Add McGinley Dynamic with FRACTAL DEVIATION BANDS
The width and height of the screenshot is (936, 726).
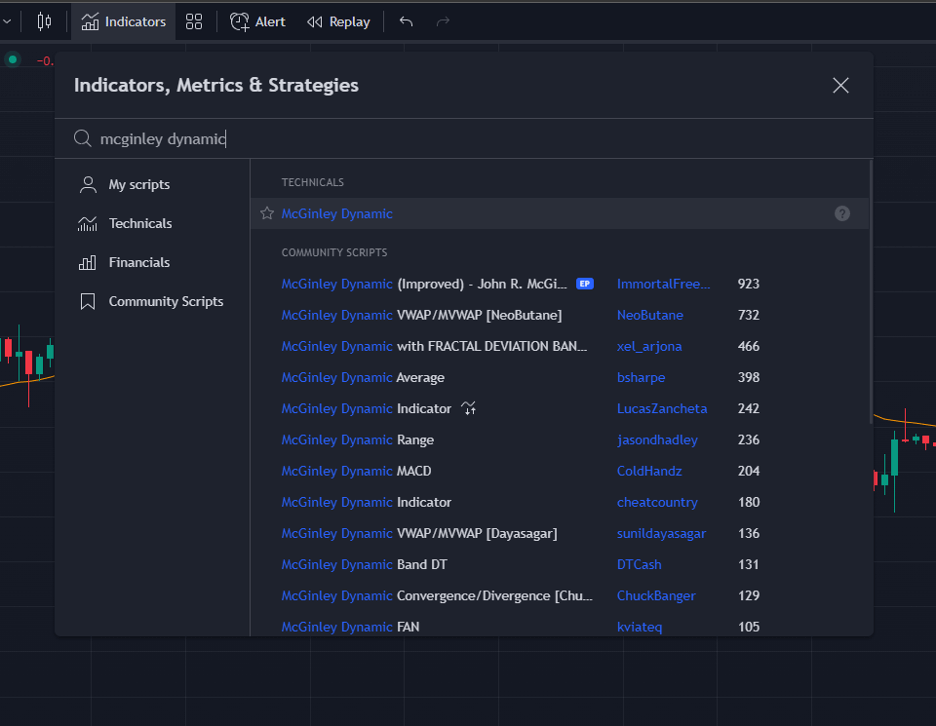pyautogui.click(x=434, y=346)
